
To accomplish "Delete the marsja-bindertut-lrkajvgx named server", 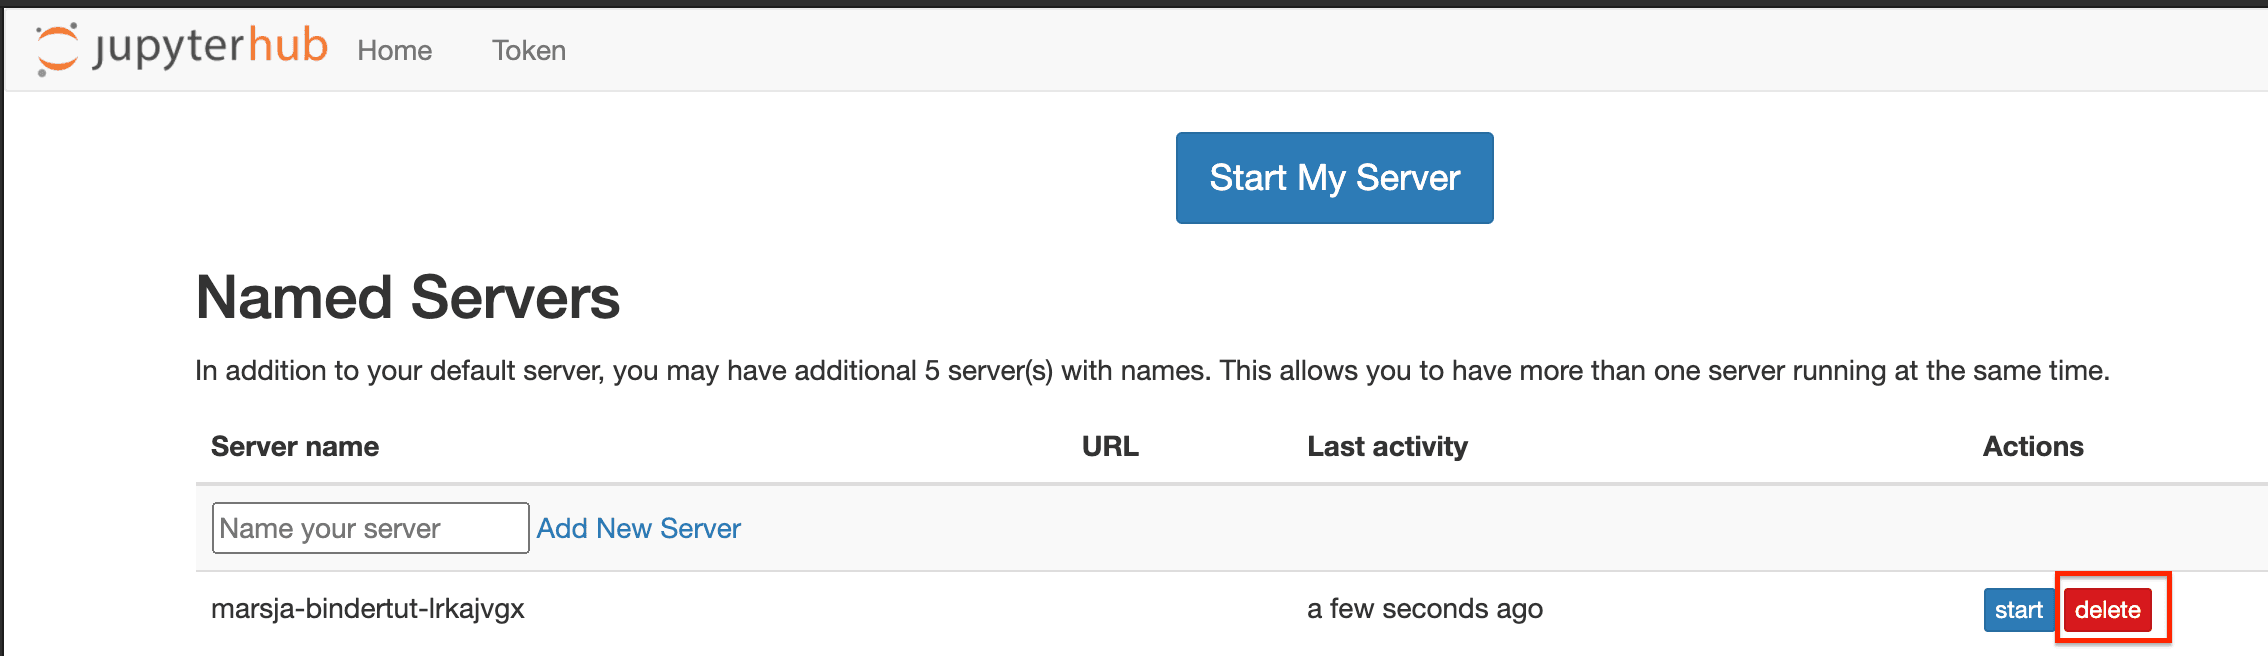I will pos(2107,610).
